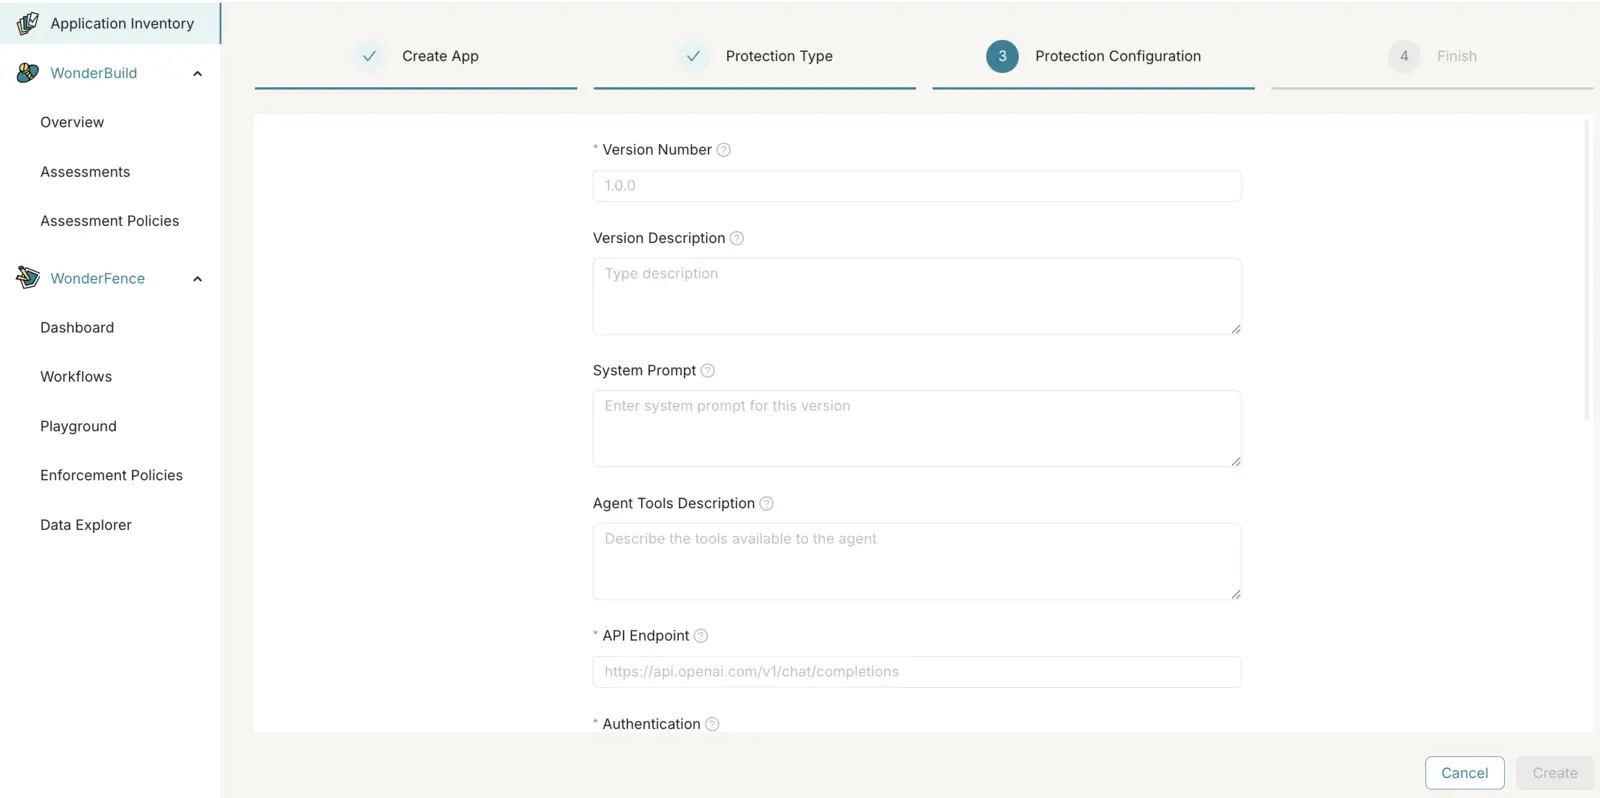This screenshot has width=1600, height=798.
Task: Click the WonderFence logo icon
Action: 28,278
